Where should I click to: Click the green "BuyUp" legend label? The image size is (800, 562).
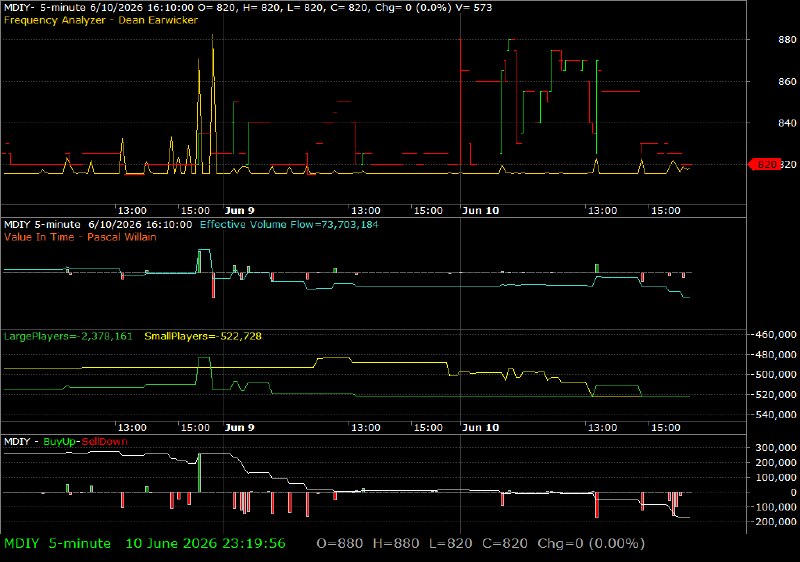pos(59,441)
